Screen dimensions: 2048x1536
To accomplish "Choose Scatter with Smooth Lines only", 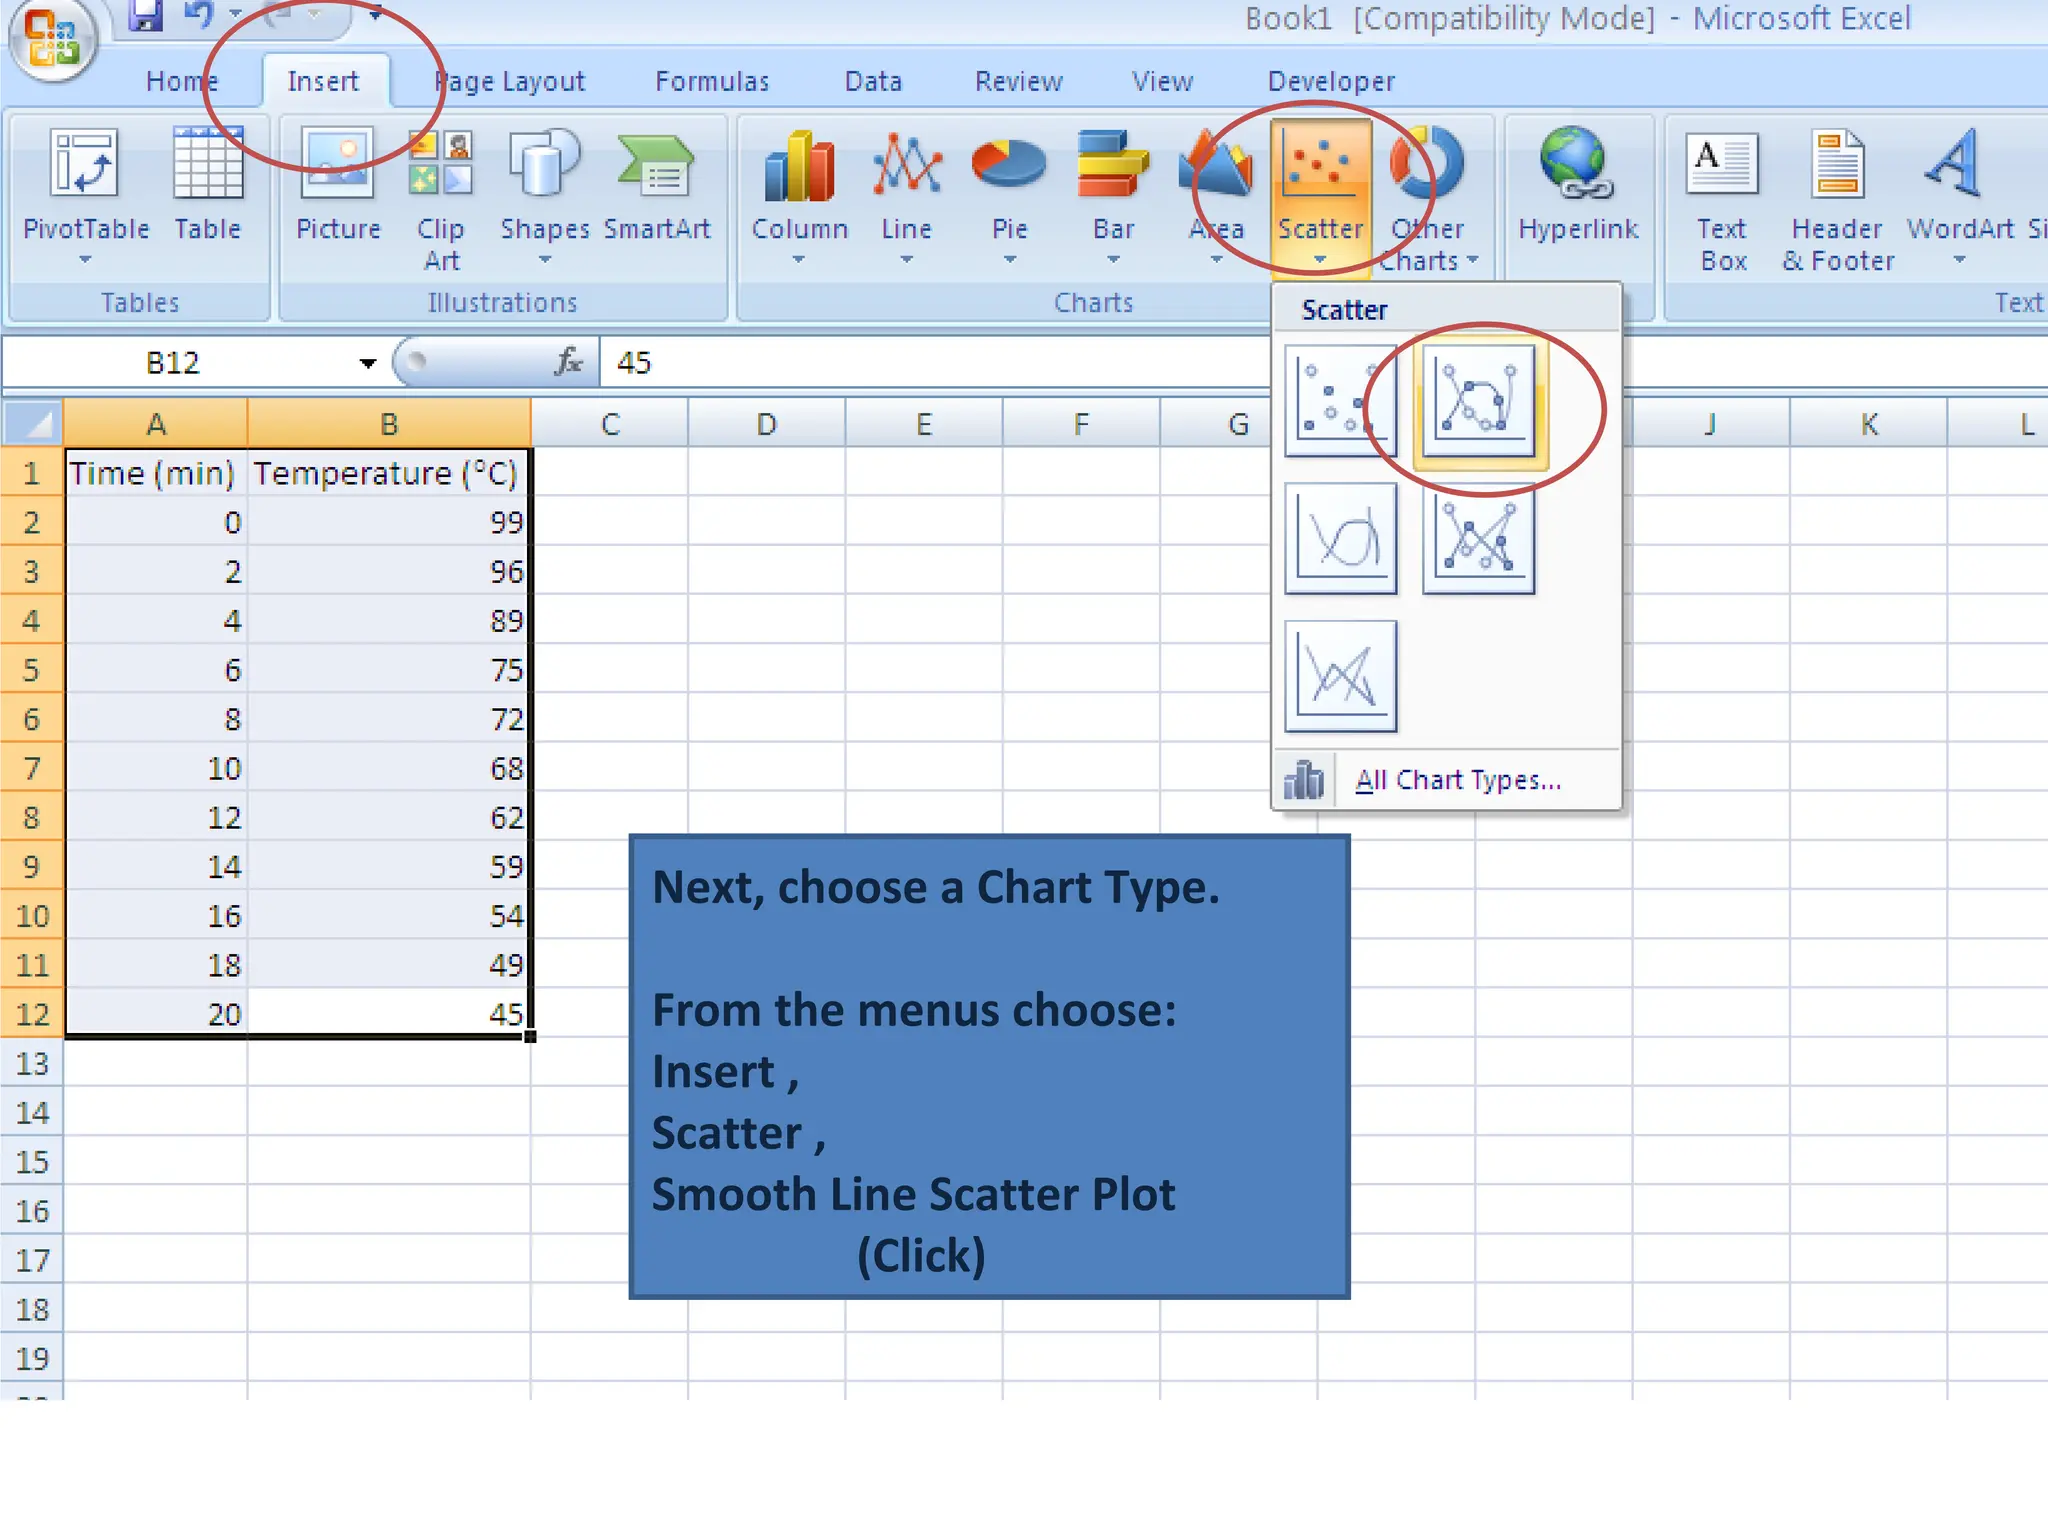I will (1340, 538).
